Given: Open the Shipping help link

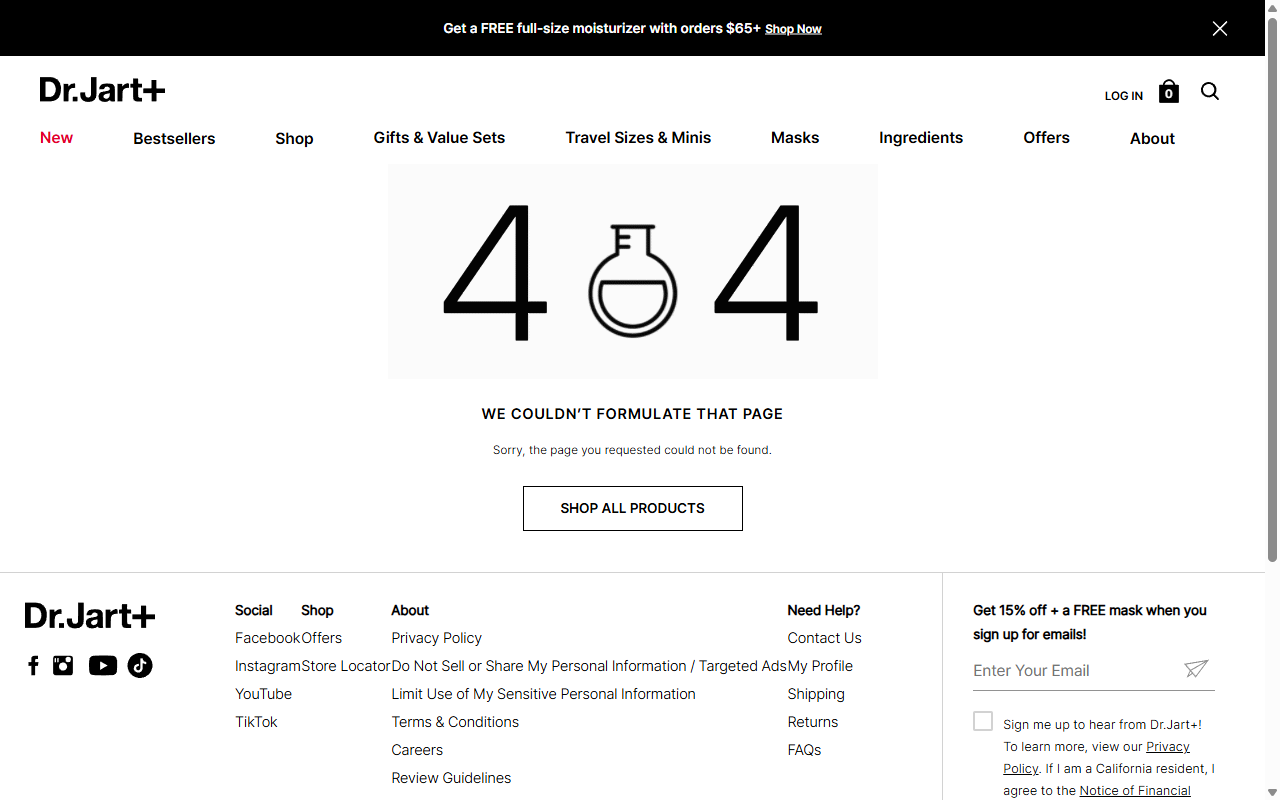Looking at the screenshot, I should tap(816, 694).
